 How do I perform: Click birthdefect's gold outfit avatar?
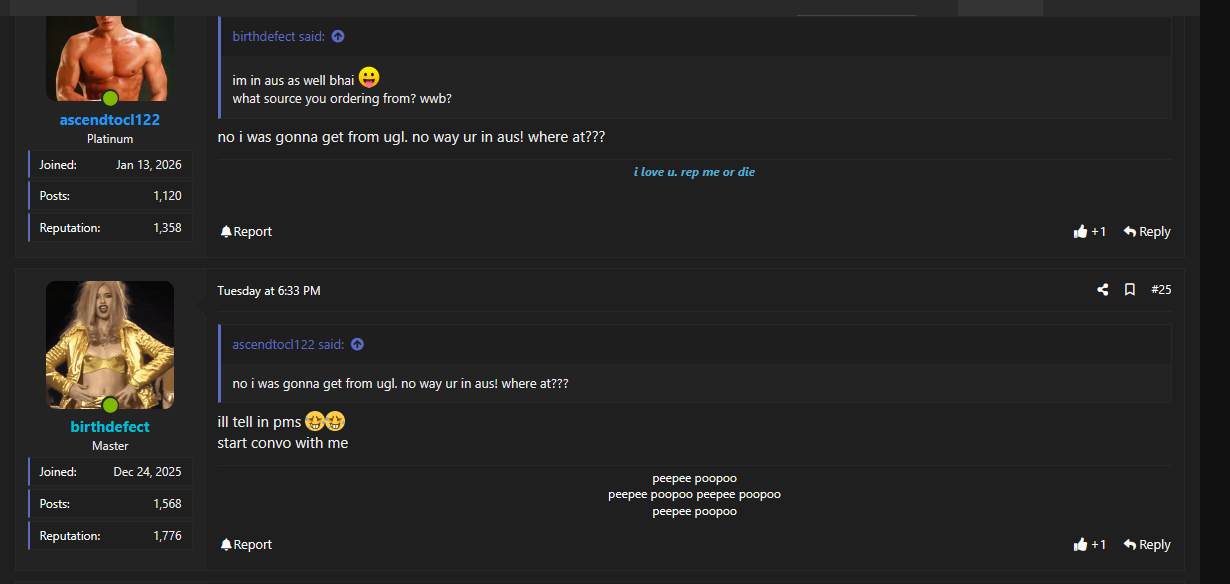click(x=110, y=343)
